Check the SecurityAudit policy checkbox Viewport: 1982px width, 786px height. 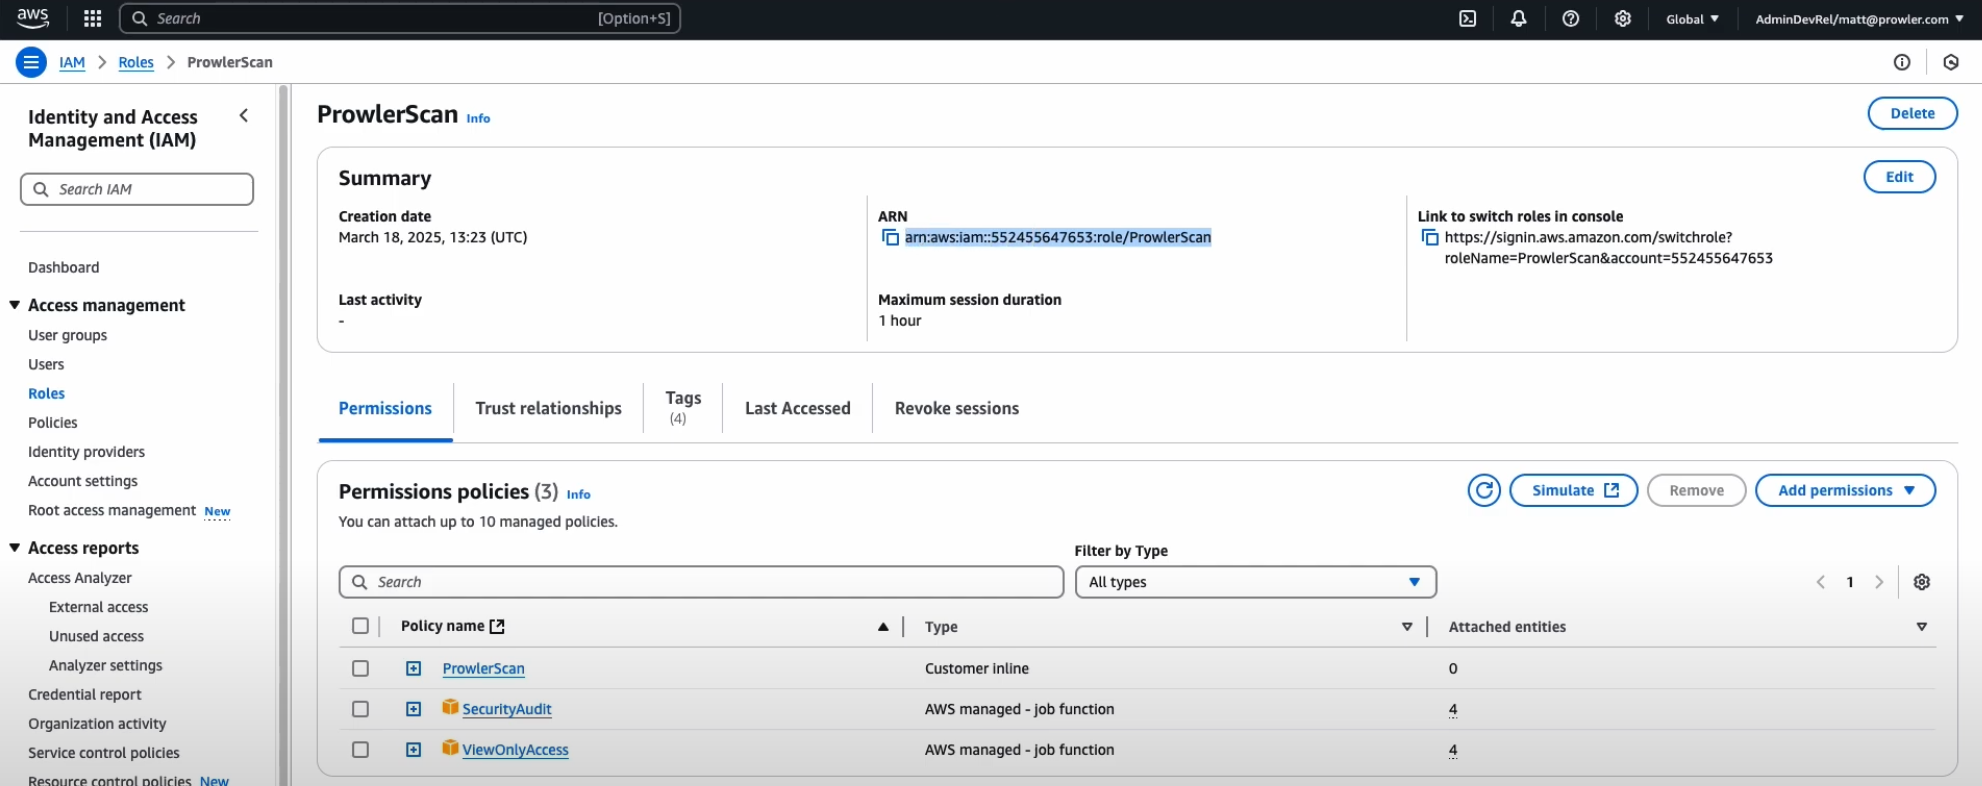tap(361, 709)
